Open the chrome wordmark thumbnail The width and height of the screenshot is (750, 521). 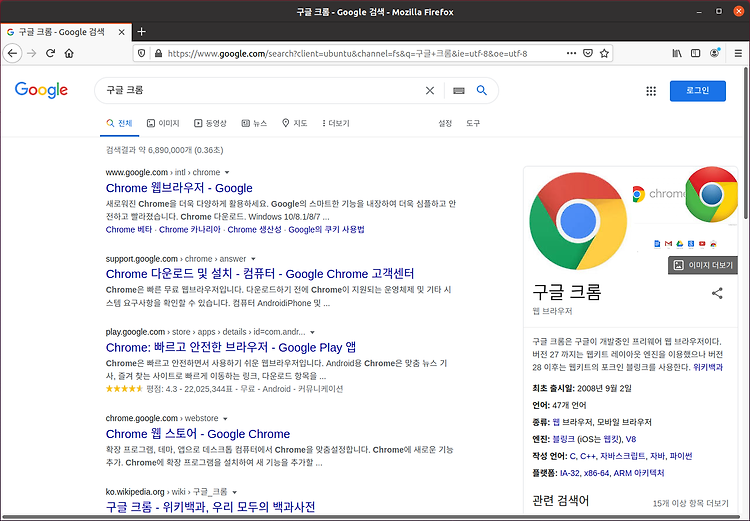pyautogui.click(x=658, y=194)
